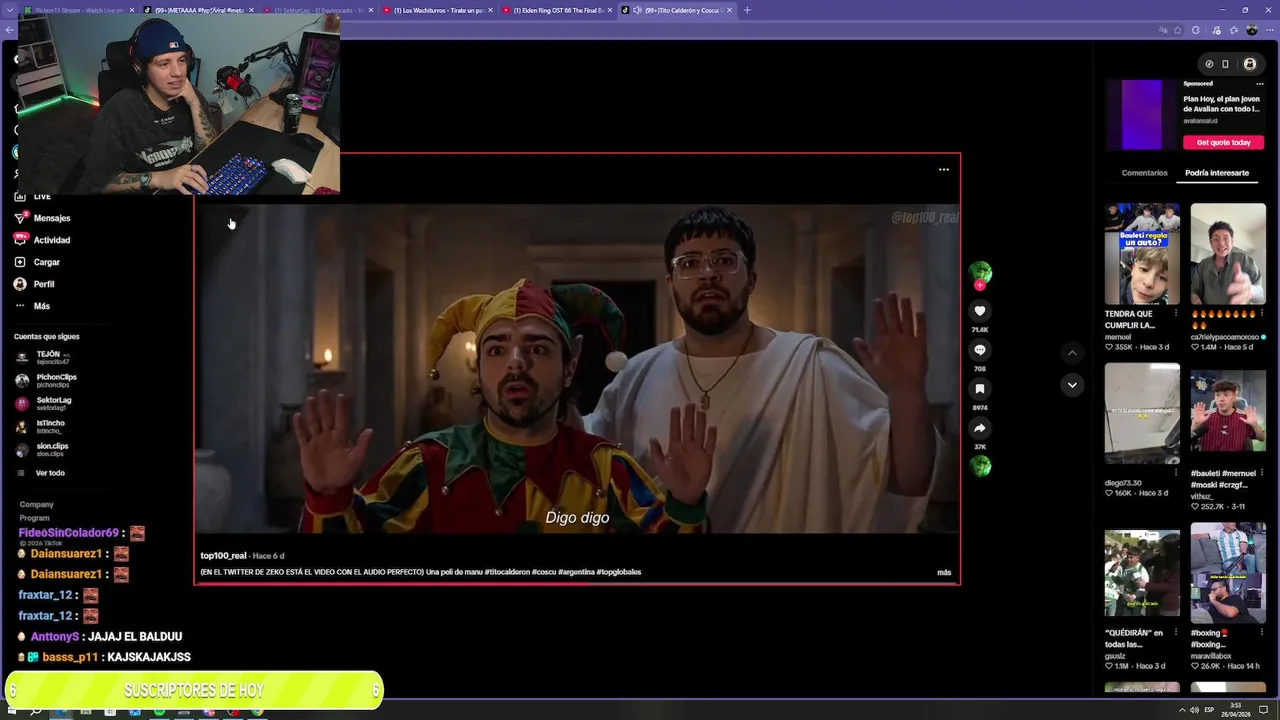Open the vithuz_ author name under card
Image resolution: width=1280 pixels, height=720 pixels.
[x=1203, y=496]
